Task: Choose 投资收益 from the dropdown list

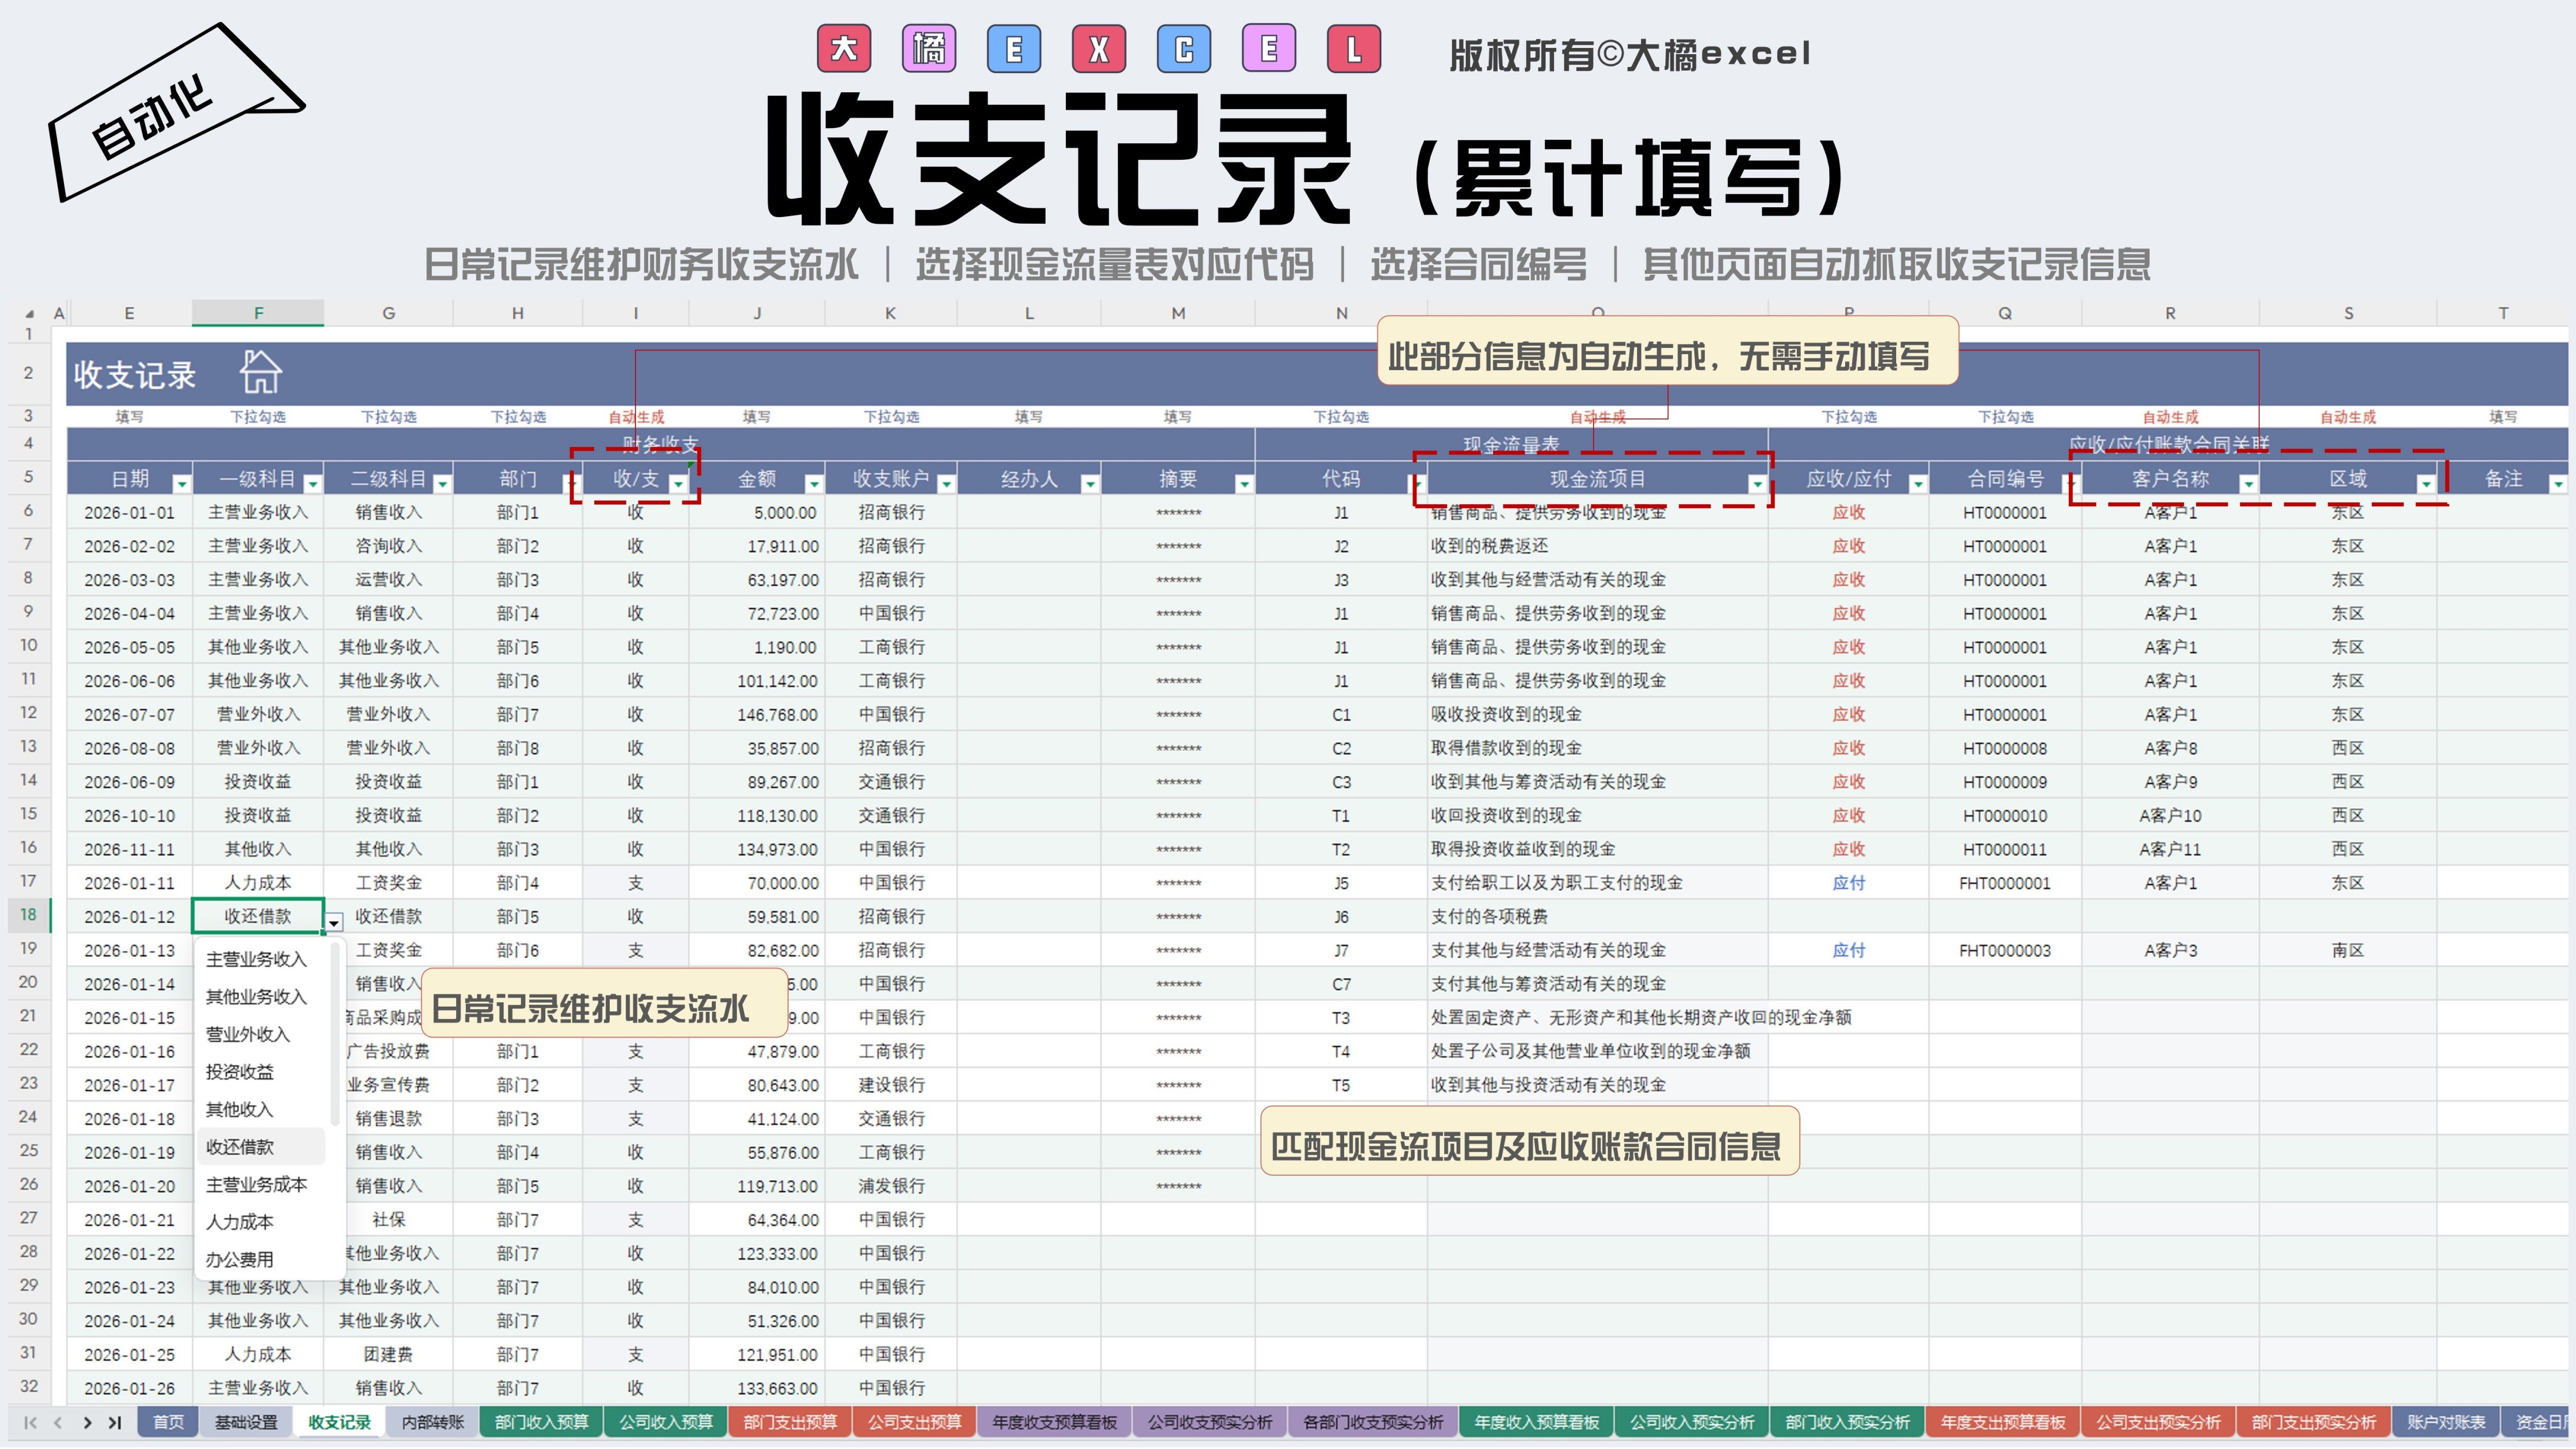Action: pyautogui.click(x=240, y=1072)
